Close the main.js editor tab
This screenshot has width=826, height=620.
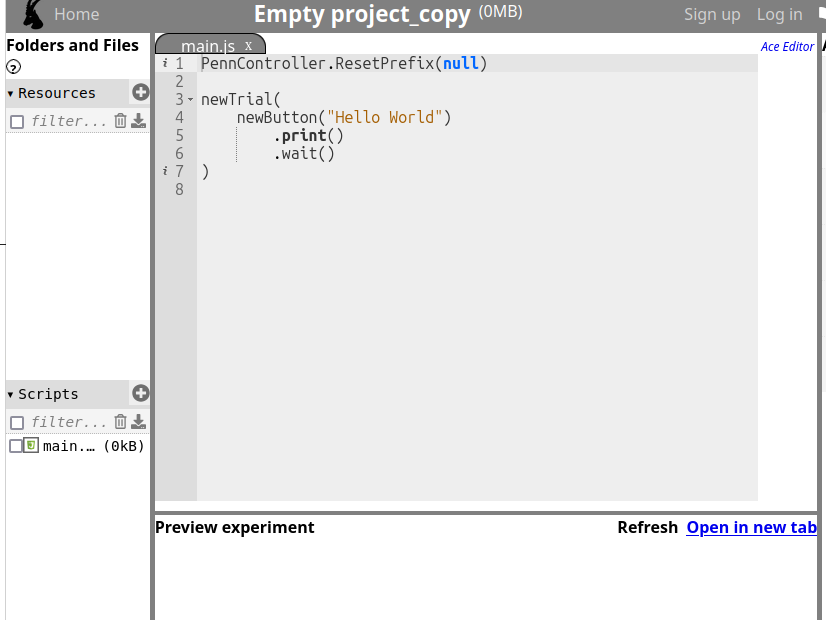[x=248, y=46]
